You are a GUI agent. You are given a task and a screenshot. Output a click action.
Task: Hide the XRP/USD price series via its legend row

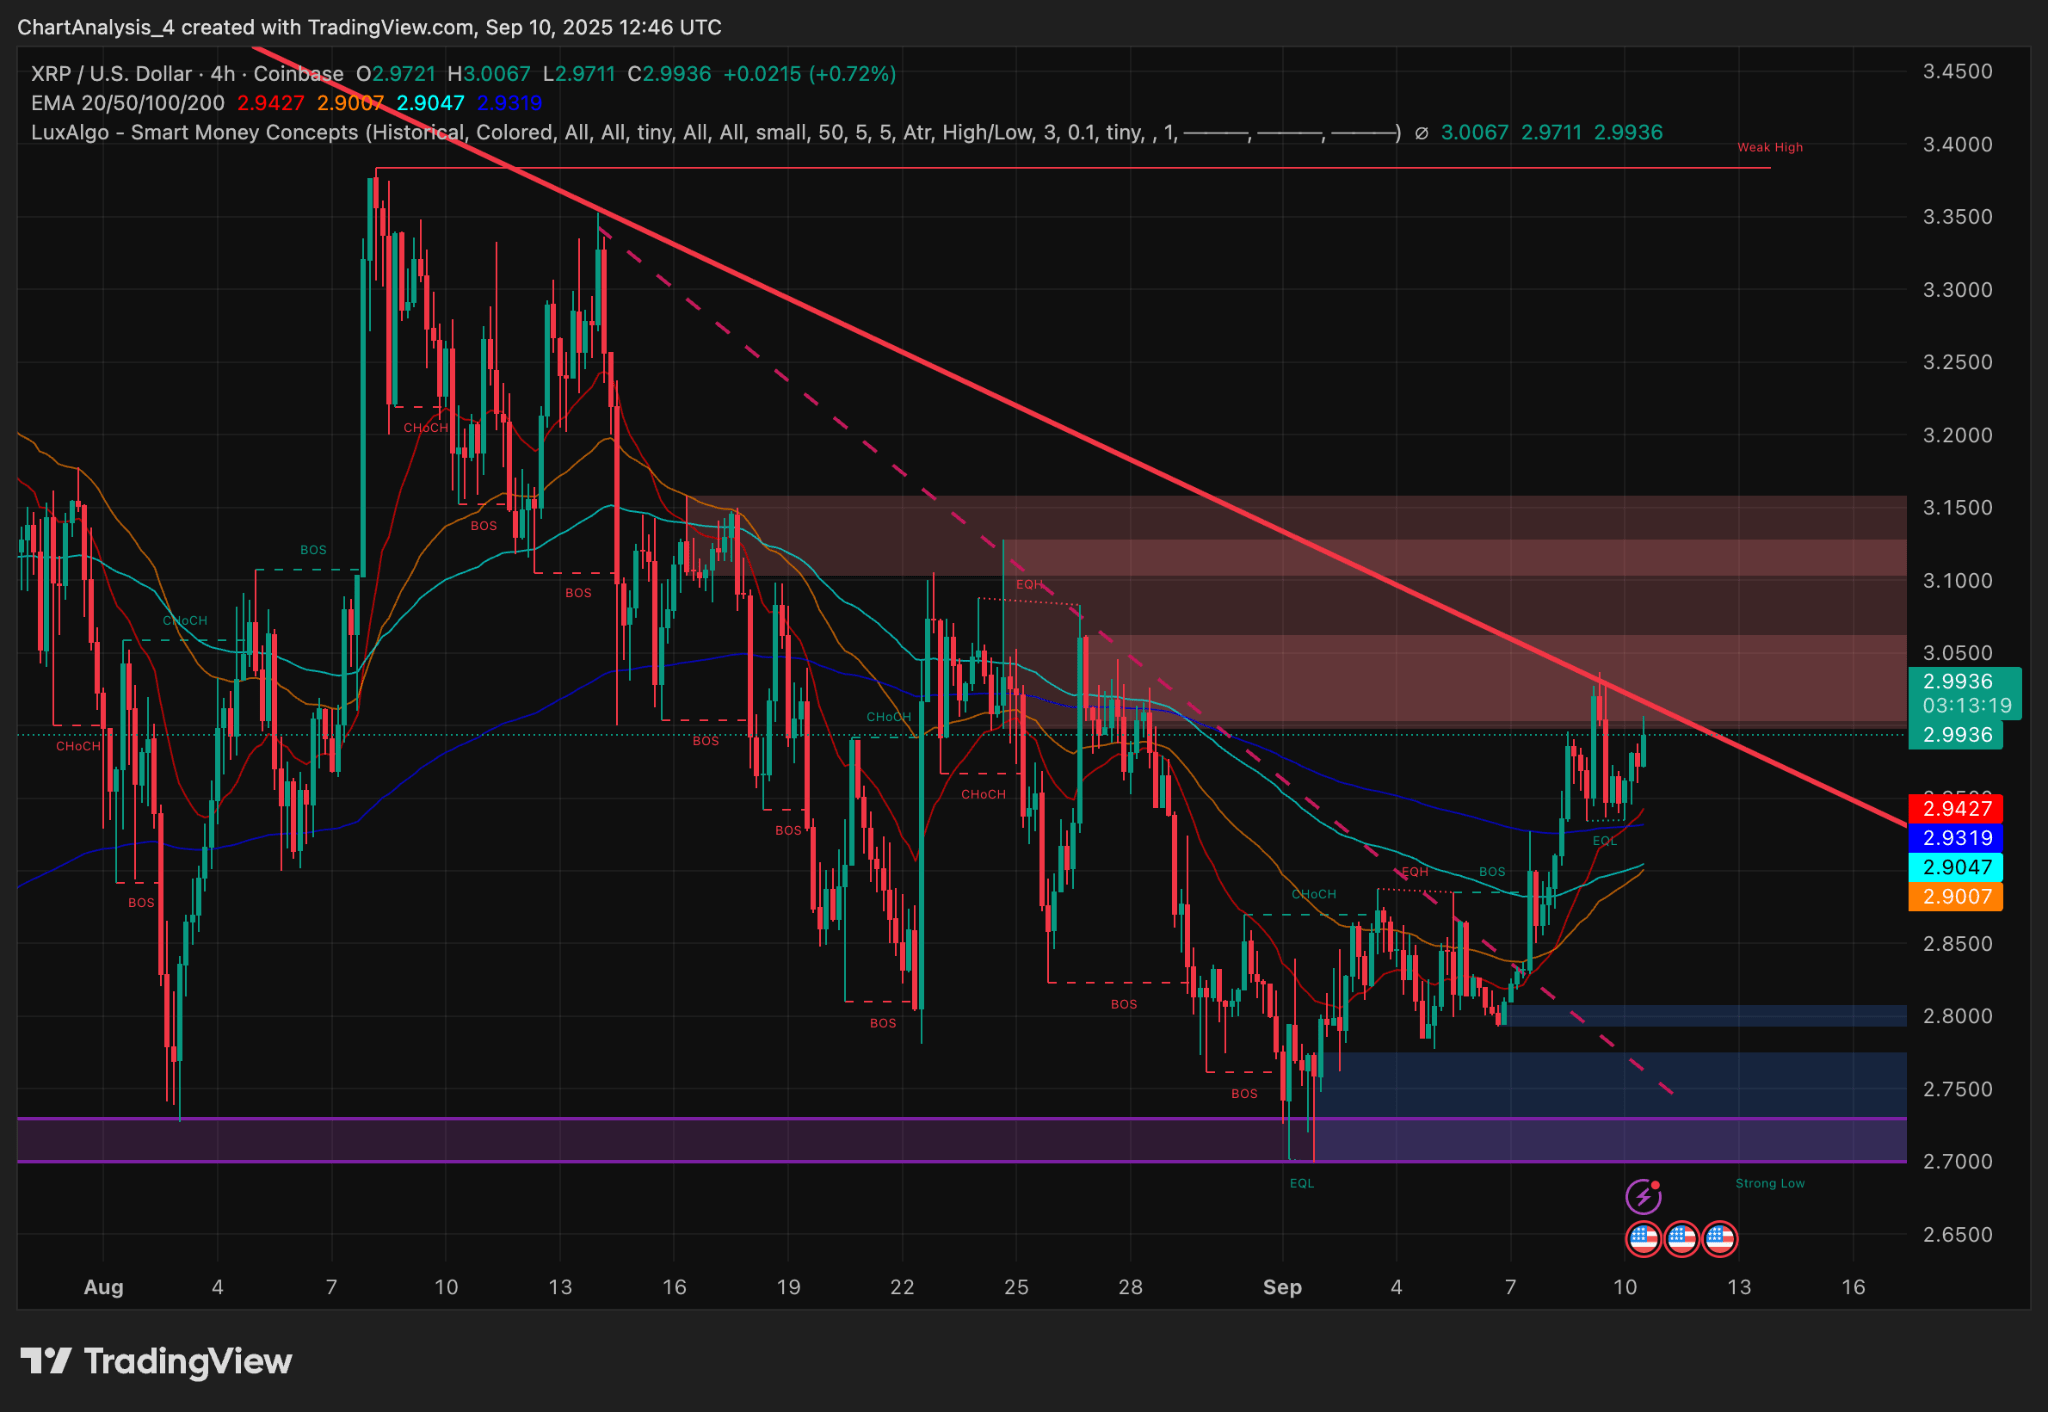click(x=110, y=73)
